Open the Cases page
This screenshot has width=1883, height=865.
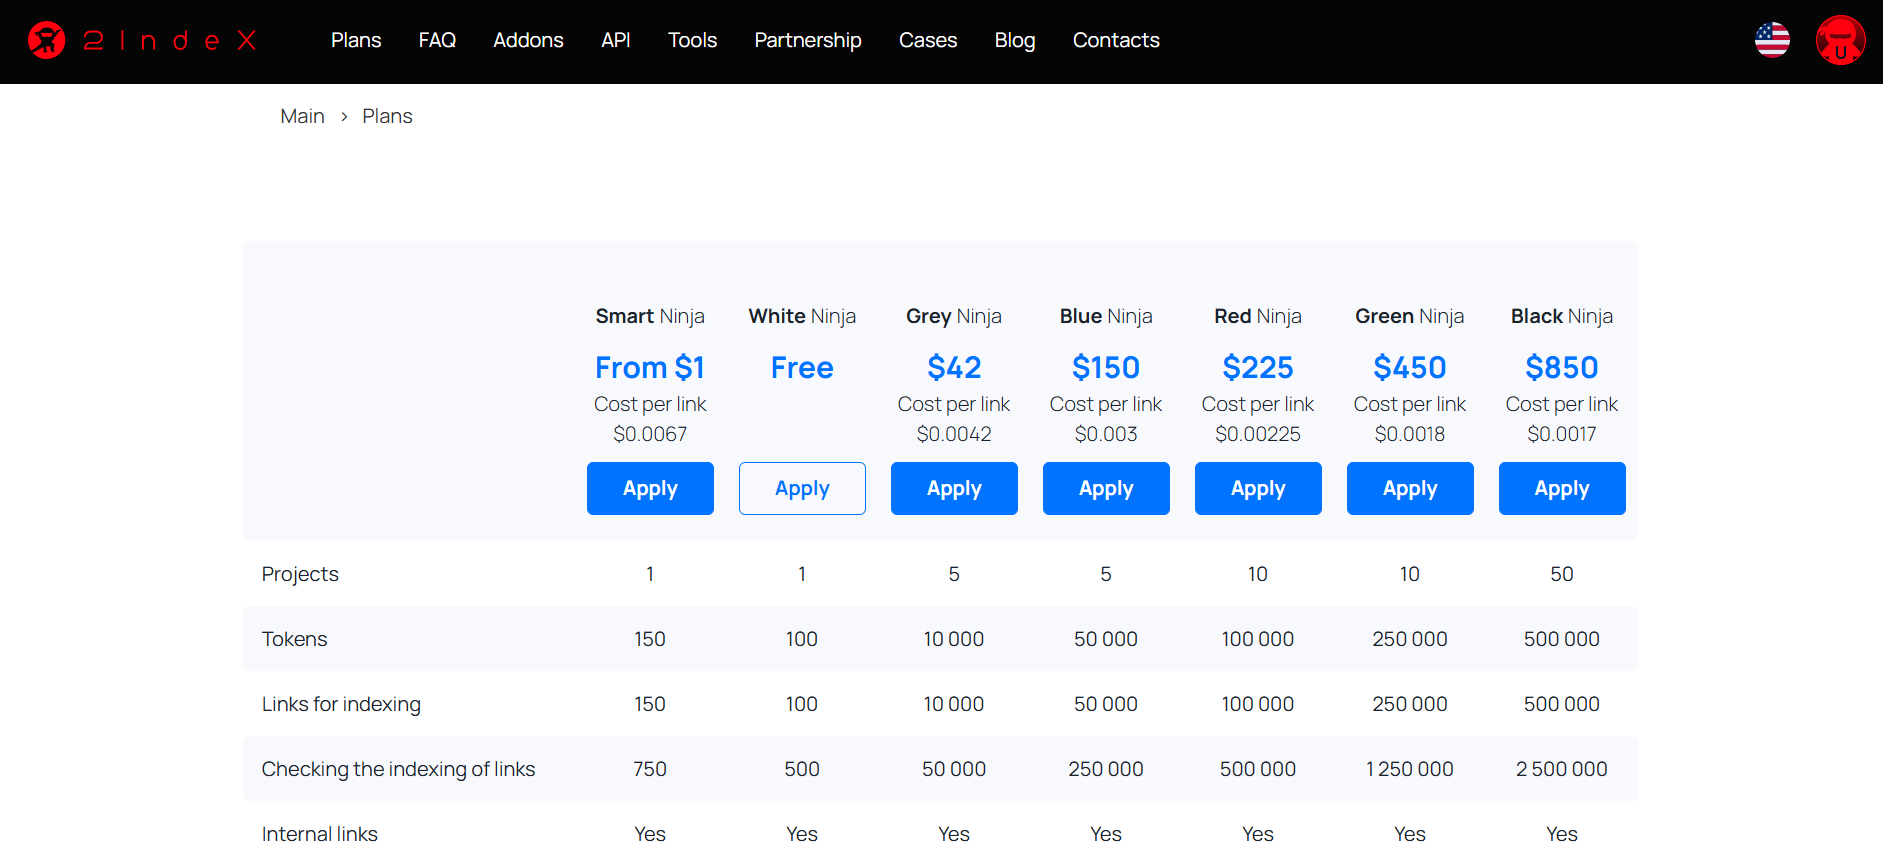pos(928,40)
